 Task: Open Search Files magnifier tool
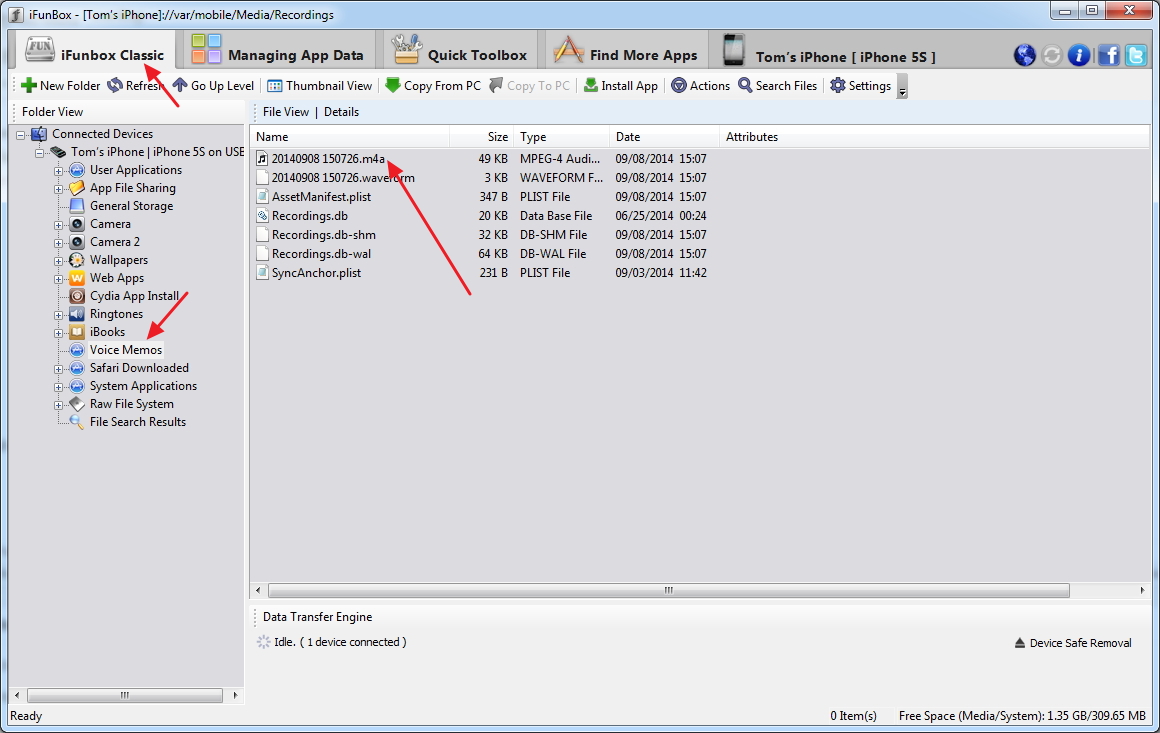click(745, 86)
